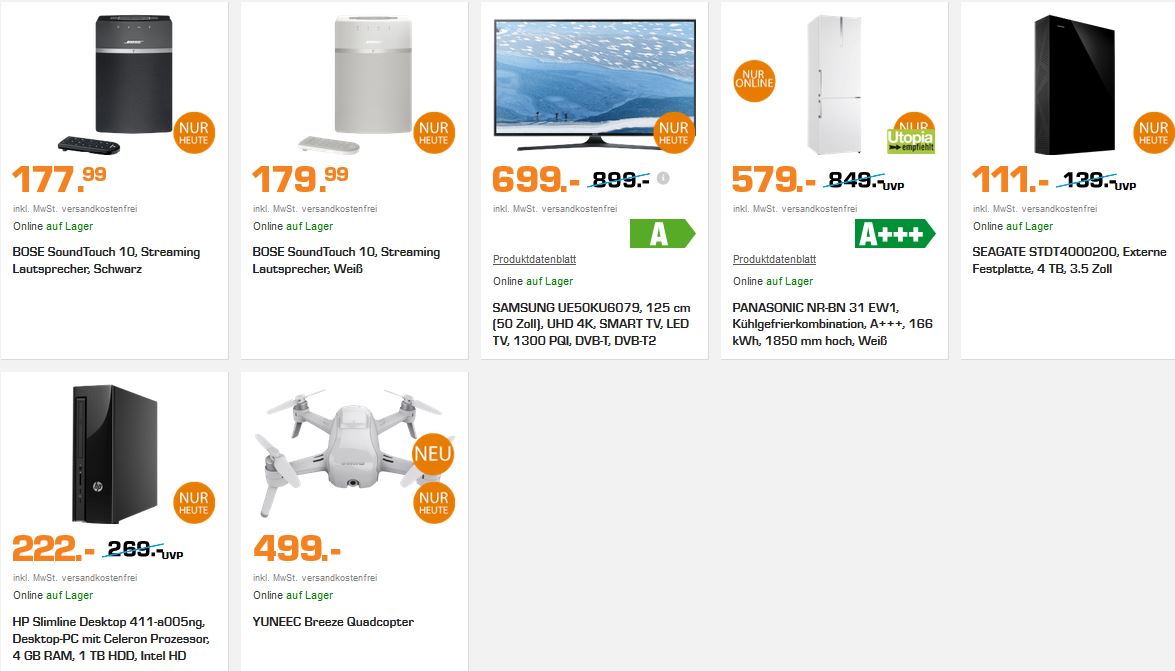Click the A+++ energy efficiency label
Viewport: 1175px width, 671px height.
click(x=895, y=234)
